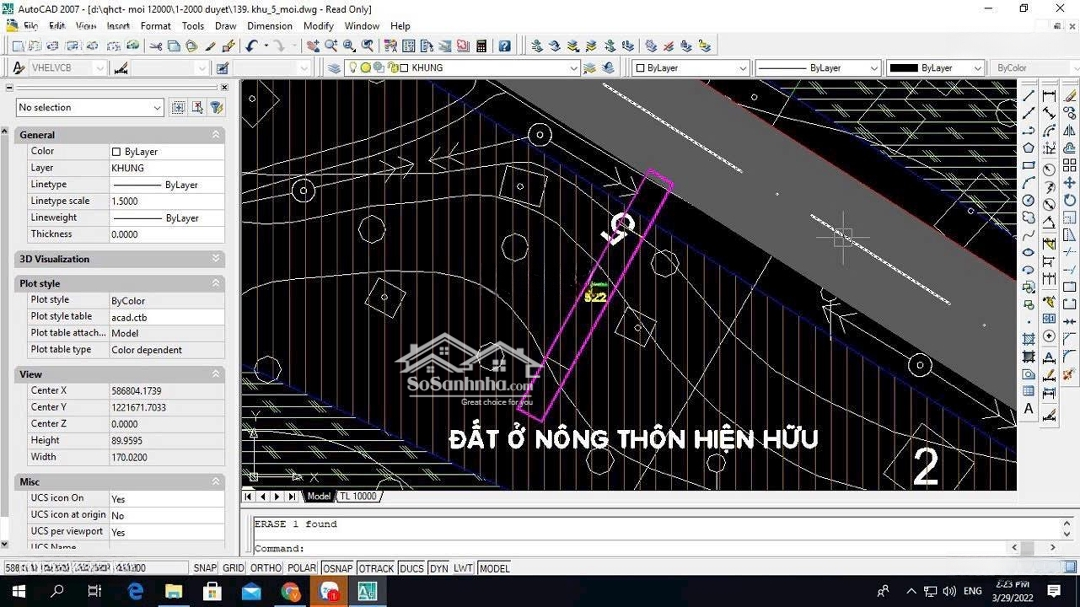Click the Undo arrow icon

pos(251,46)
